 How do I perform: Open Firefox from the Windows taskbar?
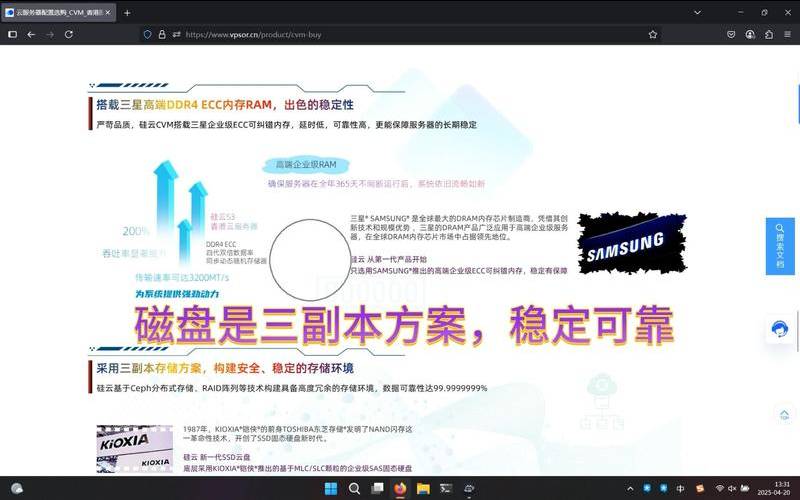coord(400,489)
